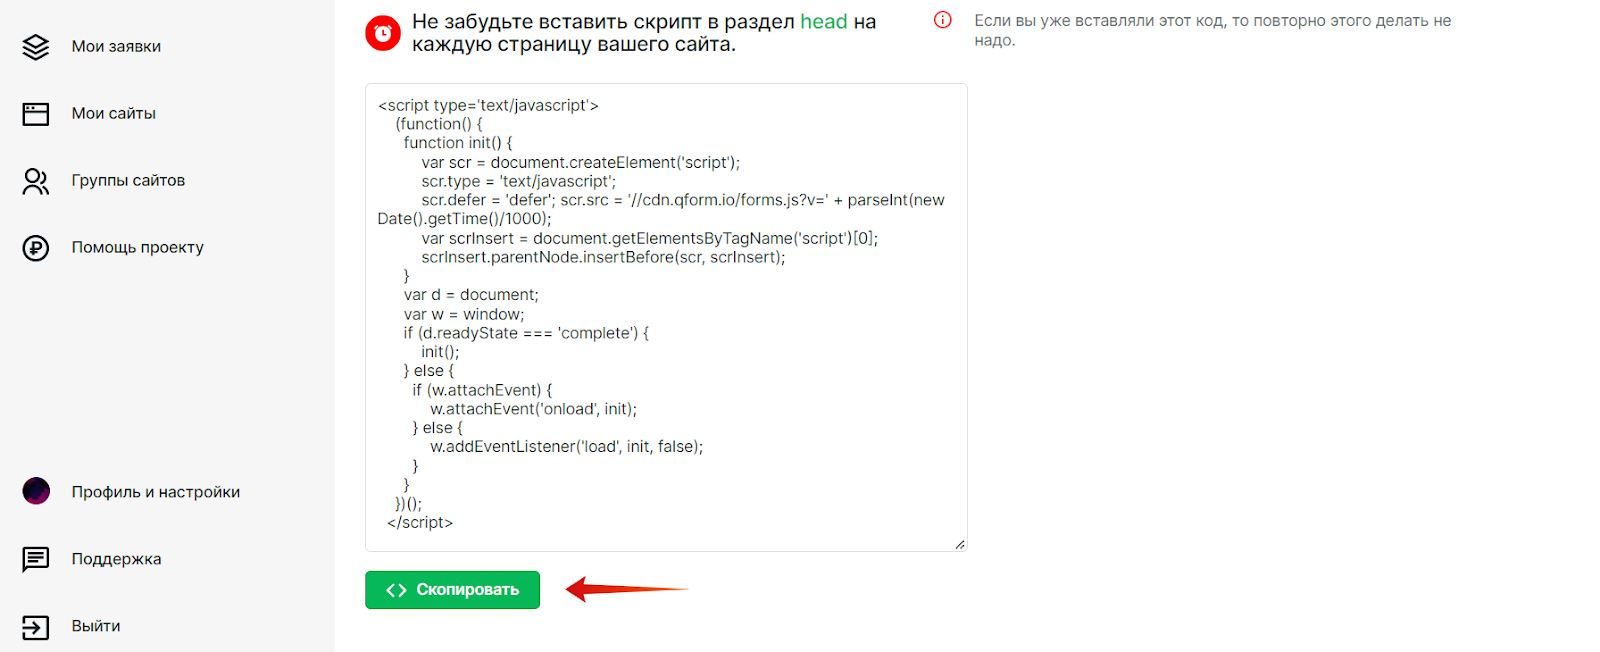Click the line "var d = document;"
1600x652 pixels.
pyautogui.click(x=471, y=295)
